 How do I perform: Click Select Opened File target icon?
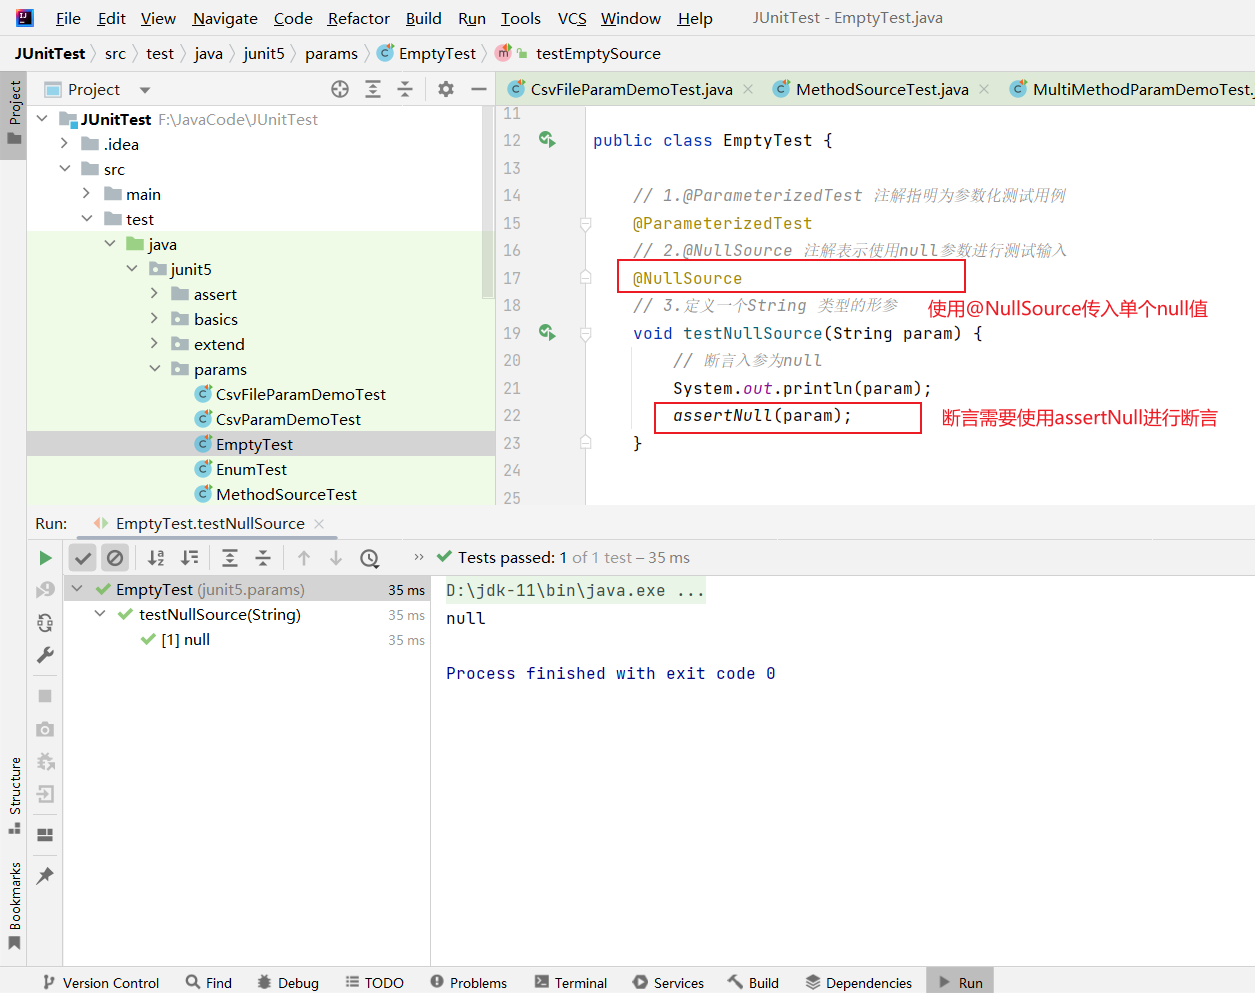click(x=340, y=89)
